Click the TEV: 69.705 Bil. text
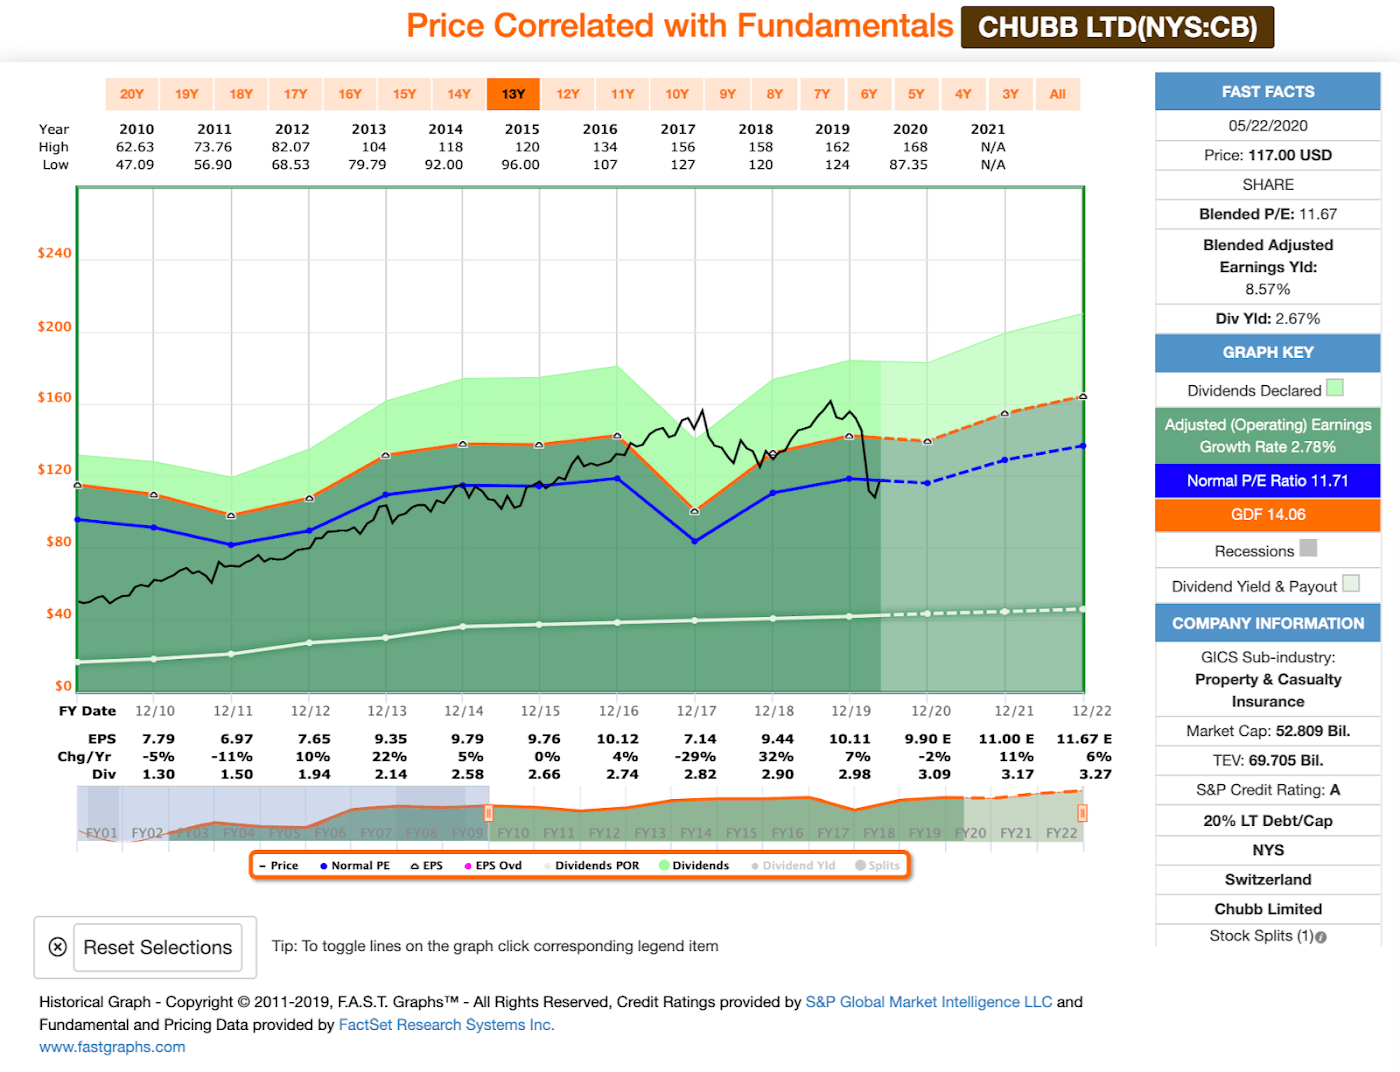 [x=1268, y=761]
